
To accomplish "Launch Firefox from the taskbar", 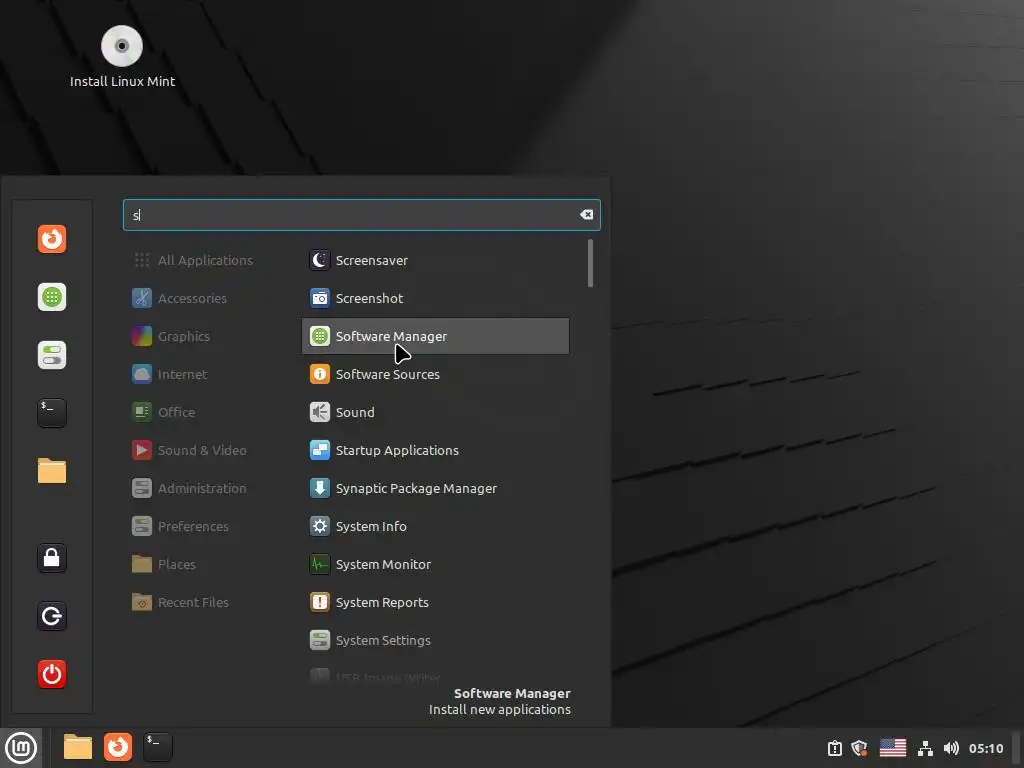I will 118,748.
